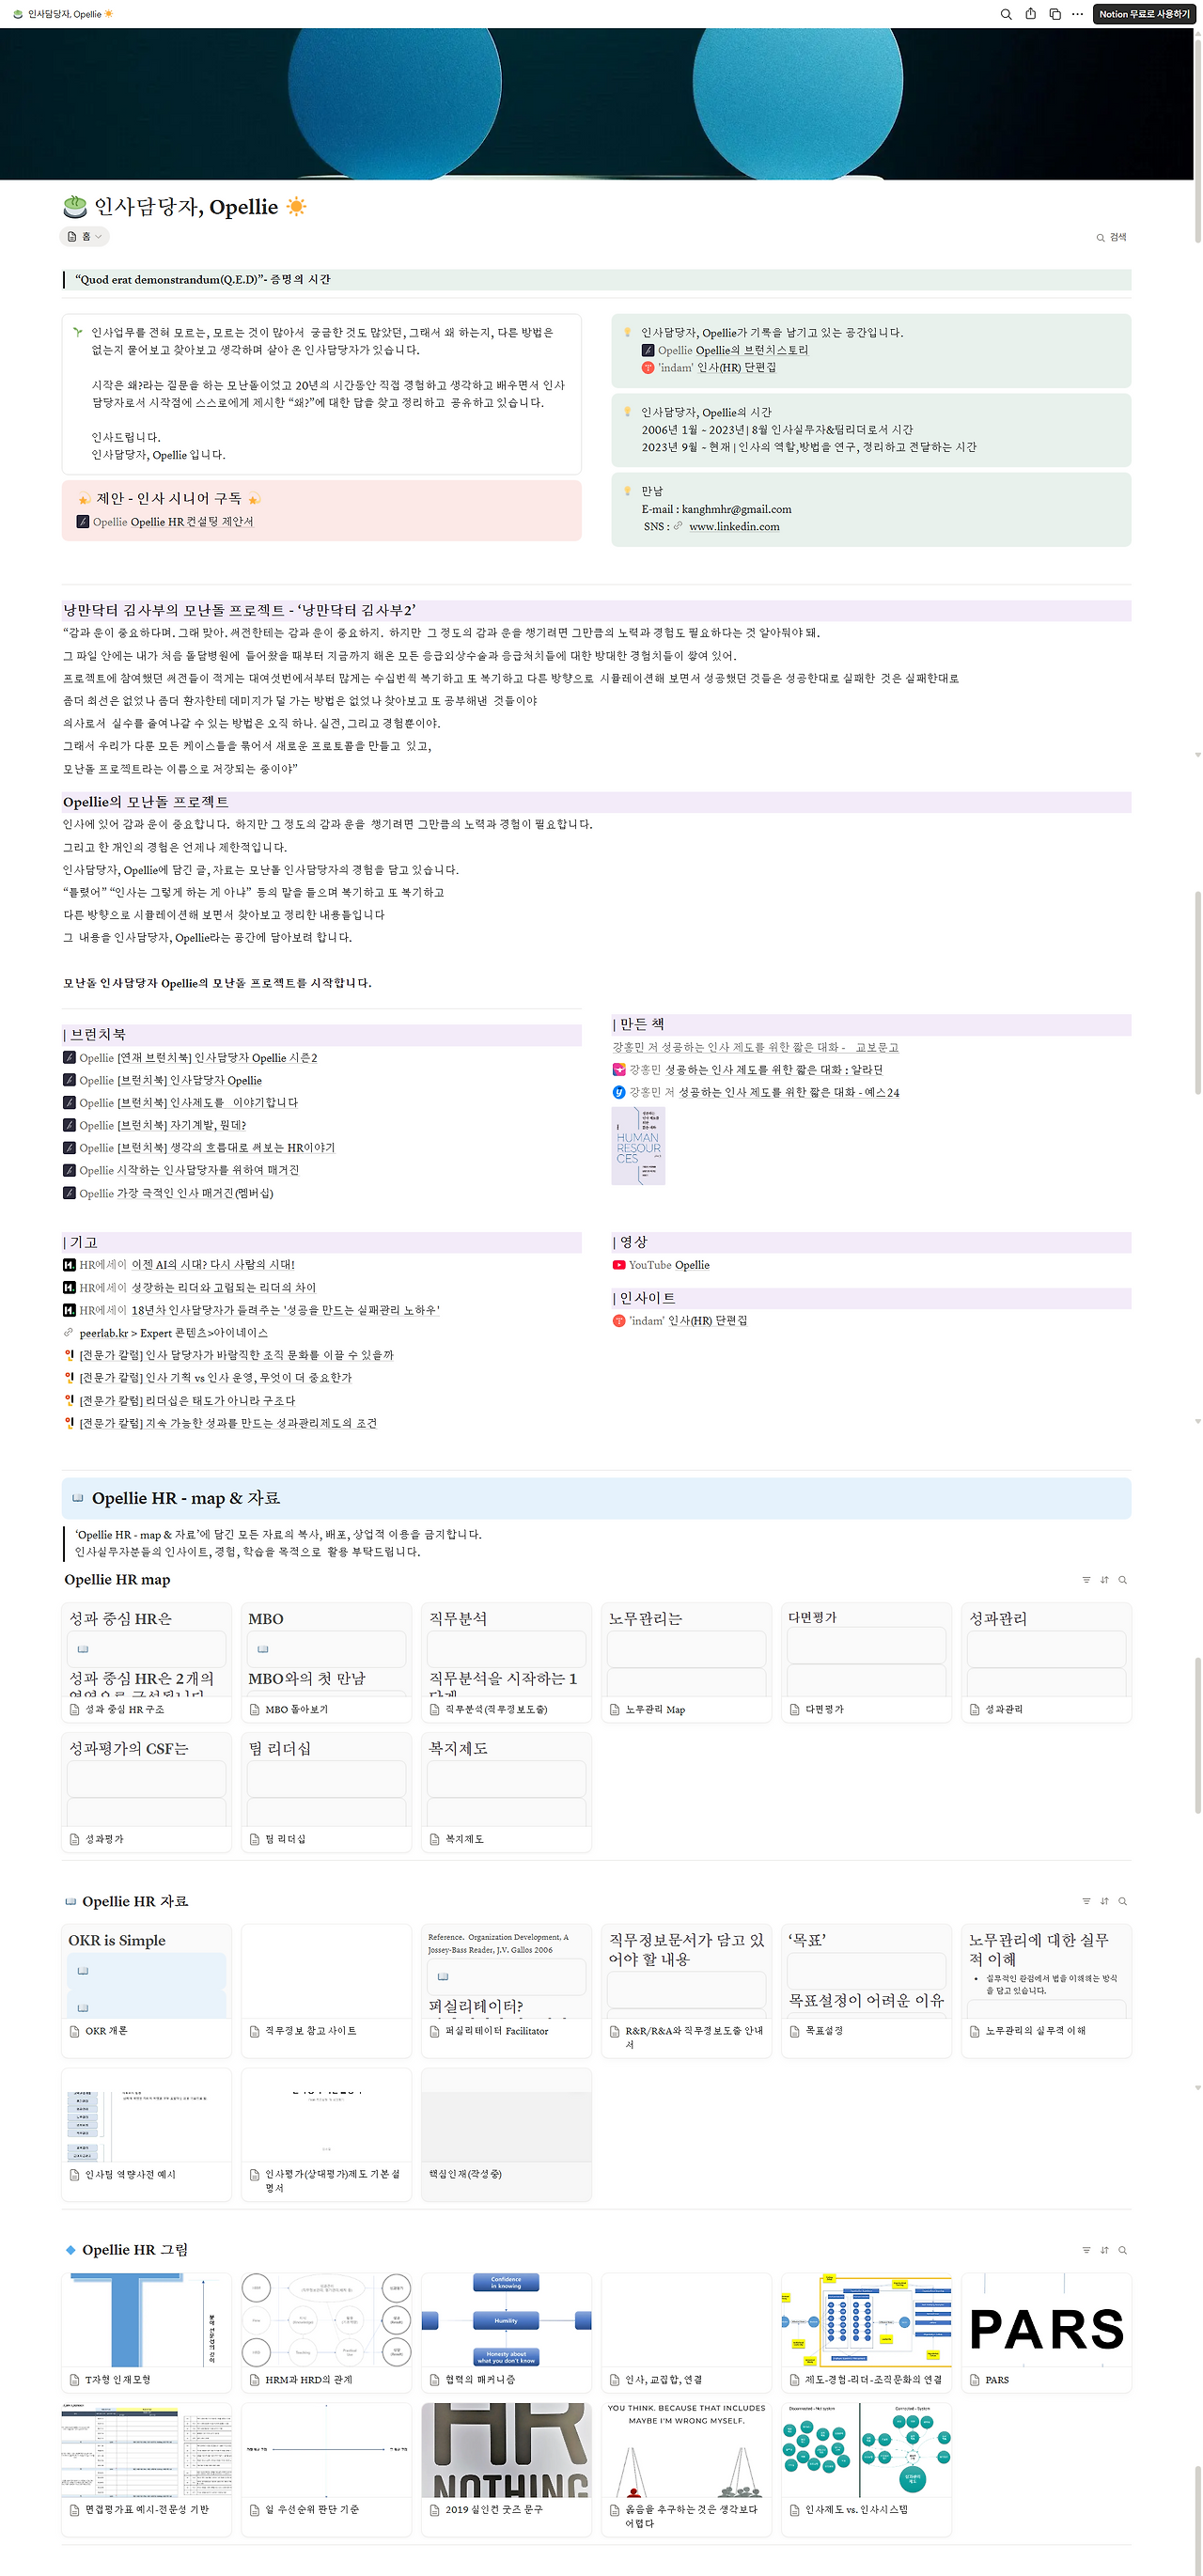1203x2576 pixels.
Task: Click the HUMAN RESOURCES book cover image
Action: (638, 1146)
